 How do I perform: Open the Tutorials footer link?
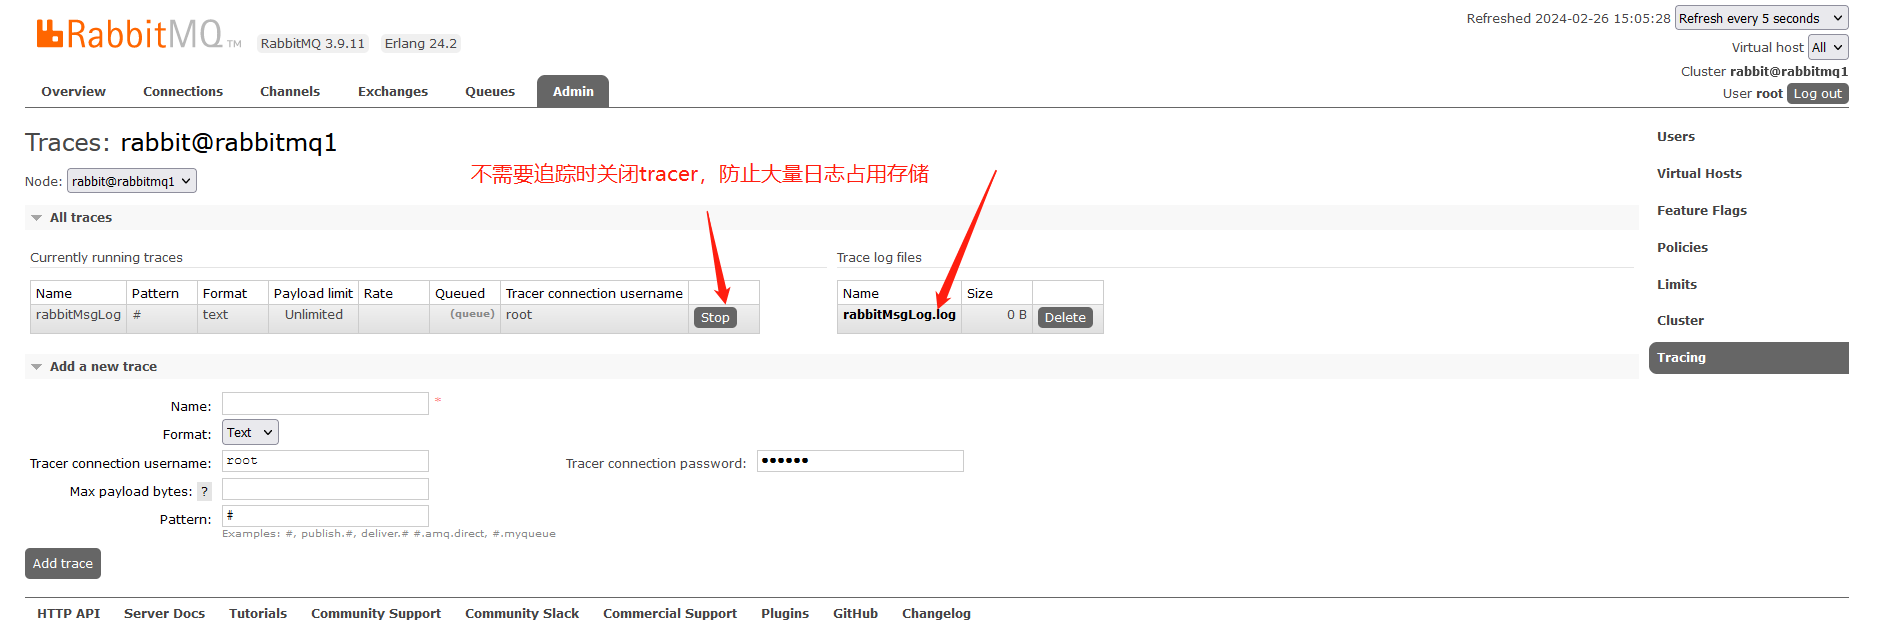(258, 613)
